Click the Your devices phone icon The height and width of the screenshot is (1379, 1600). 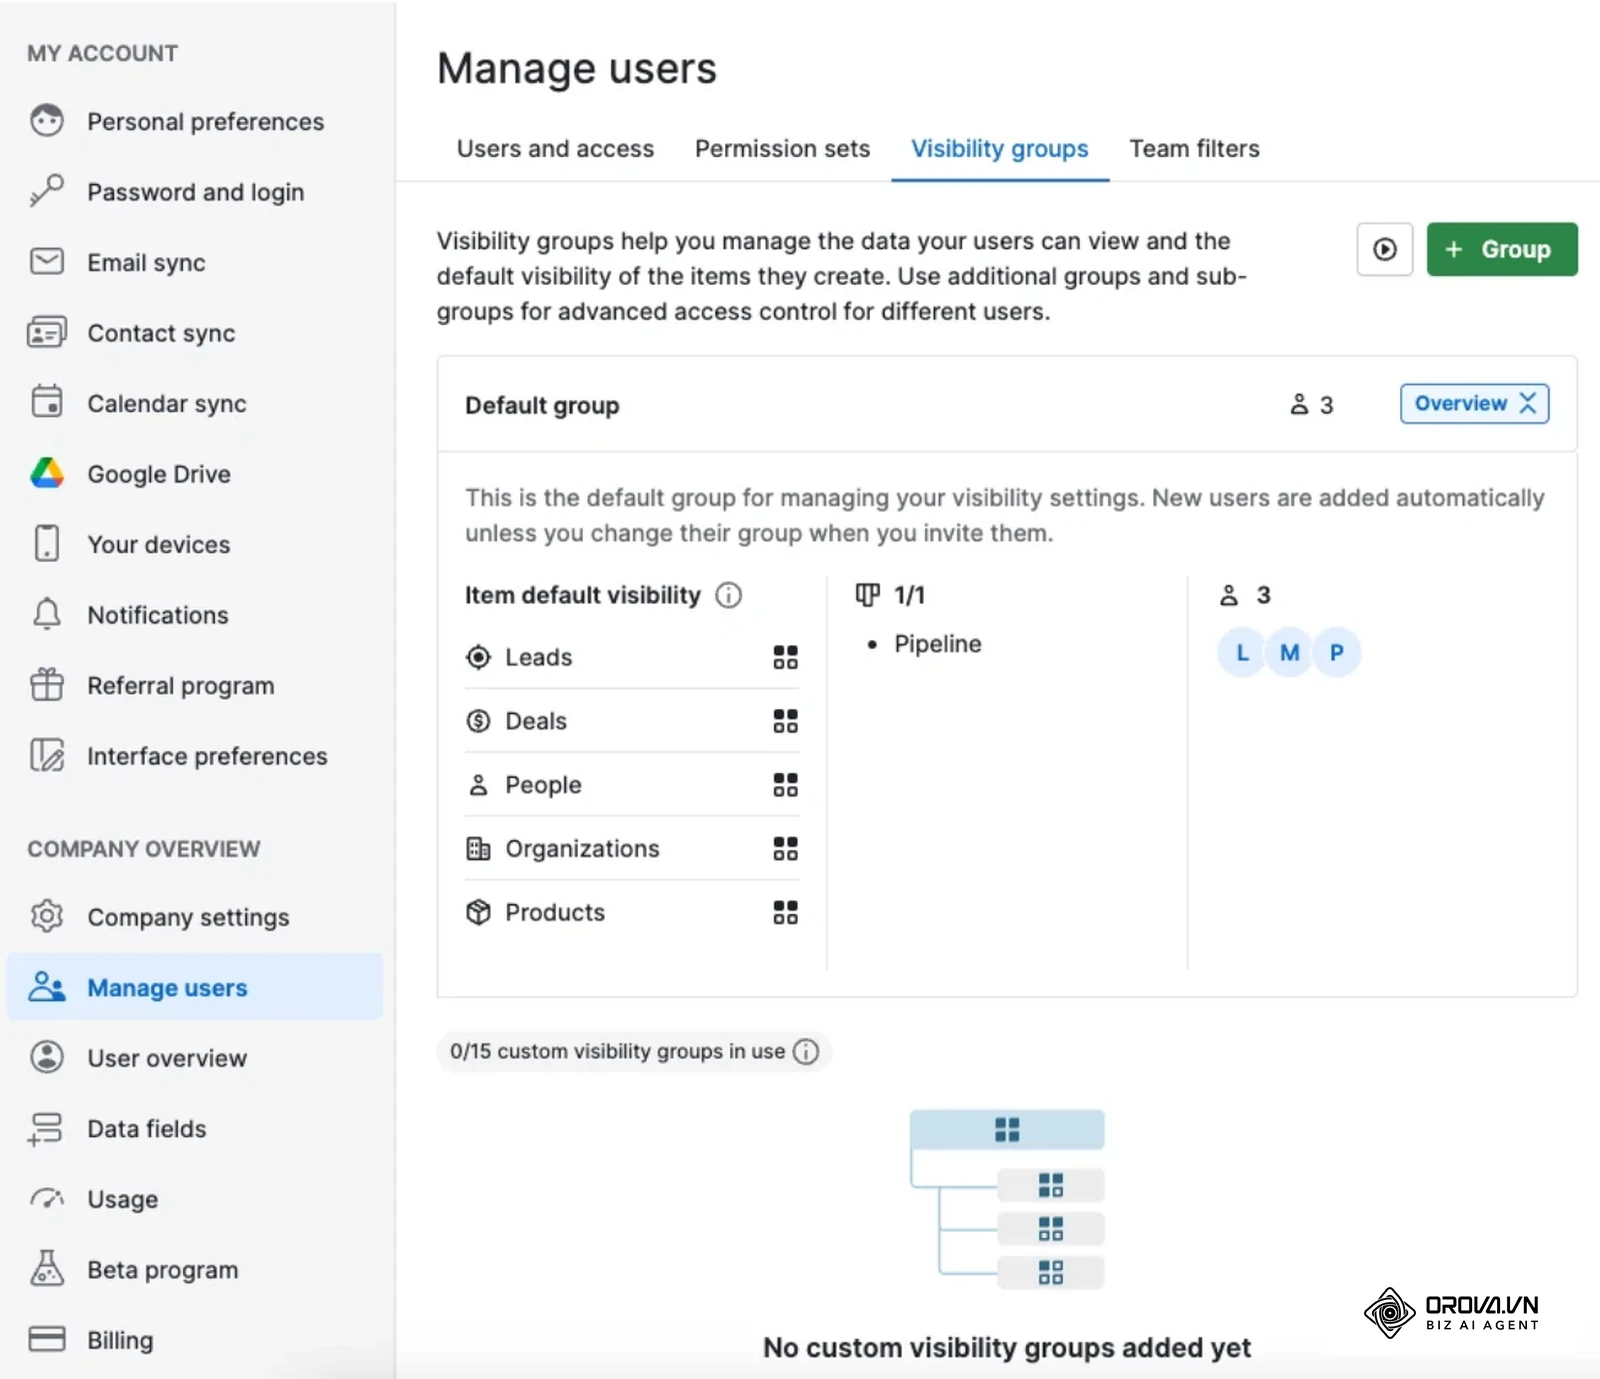pos(46,543)
